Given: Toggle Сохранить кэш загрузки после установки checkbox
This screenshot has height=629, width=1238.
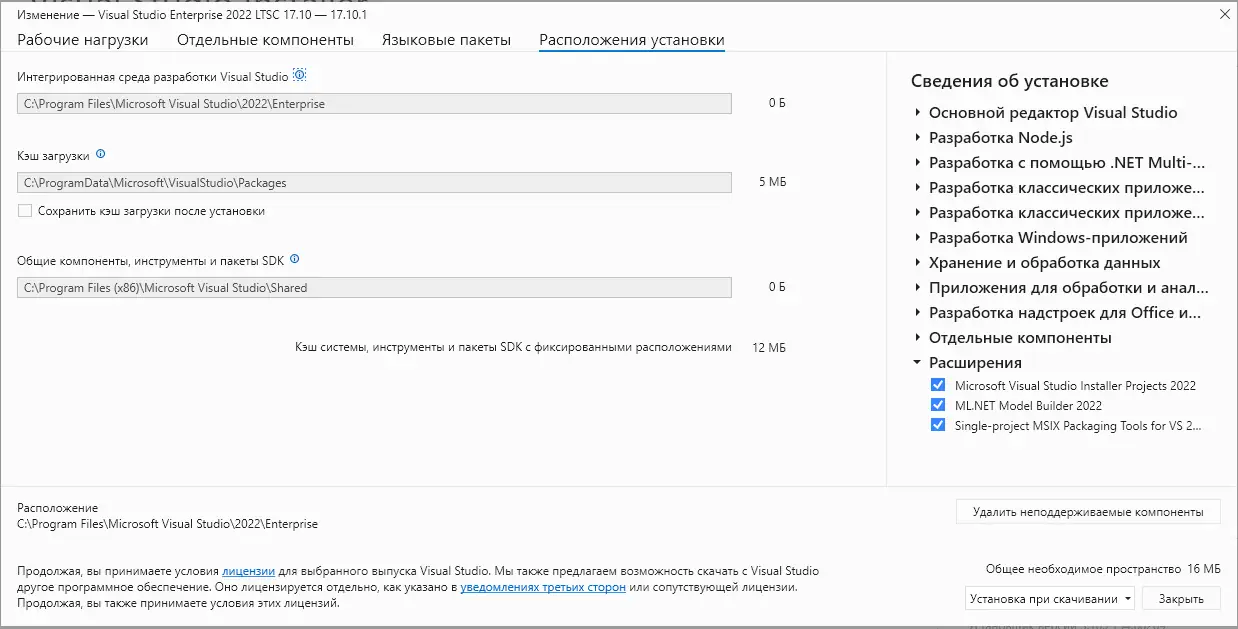Looking at the screenshot, I should coord(25,211).
